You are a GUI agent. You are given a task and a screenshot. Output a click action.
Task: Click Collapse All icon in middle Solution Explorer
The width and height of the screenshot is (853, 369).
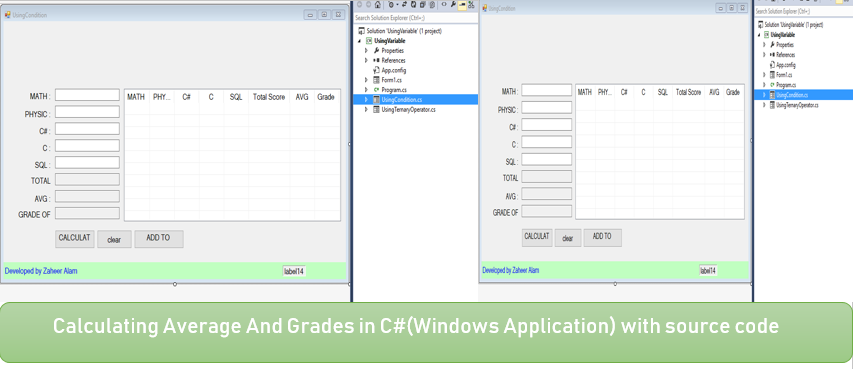[422, 4]
